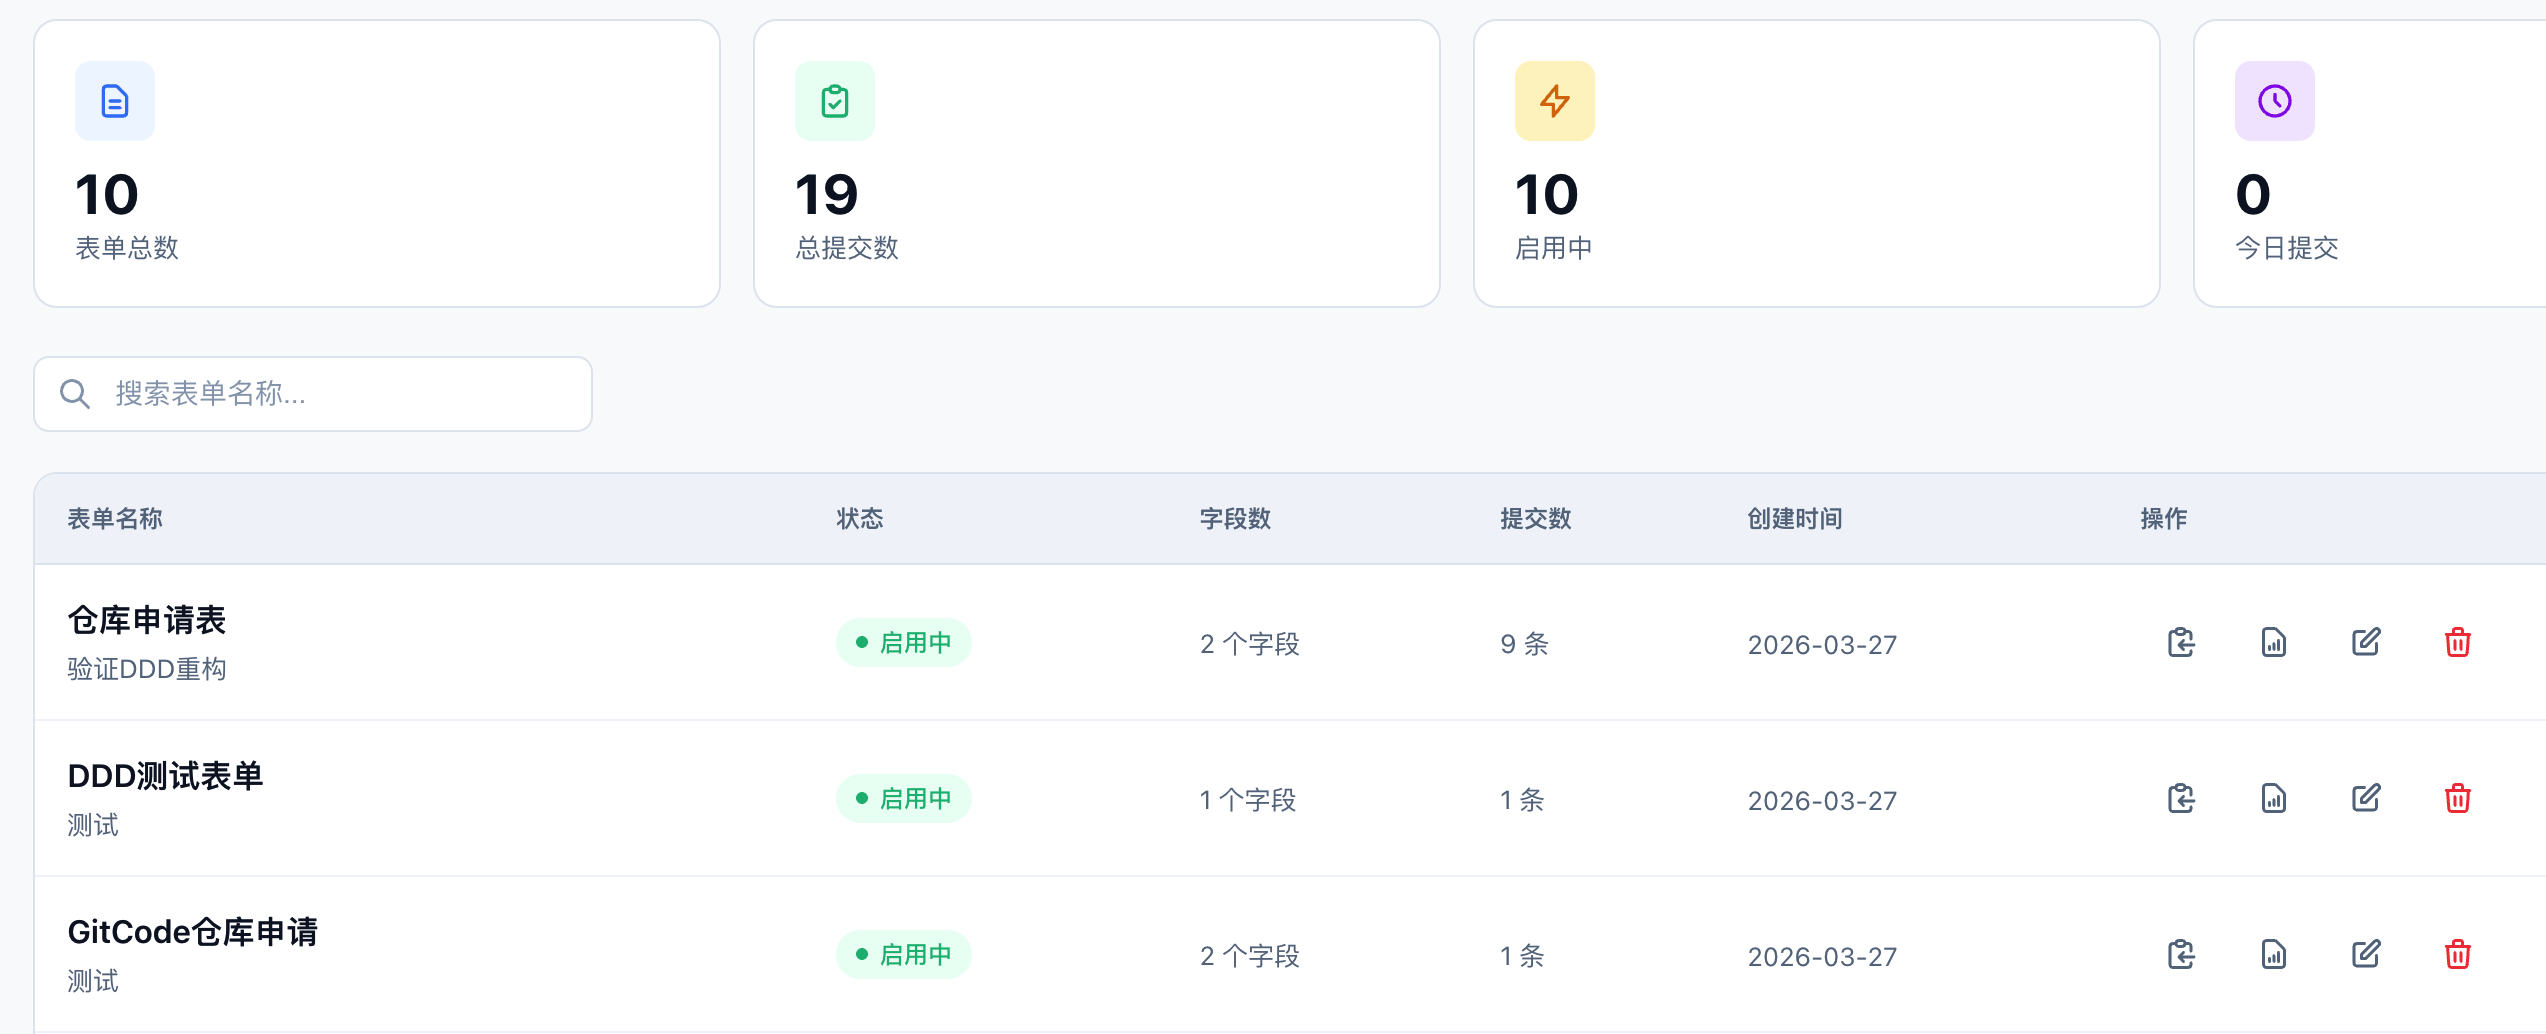Click the blue document icon above 表单总数

tap(115, 101)
